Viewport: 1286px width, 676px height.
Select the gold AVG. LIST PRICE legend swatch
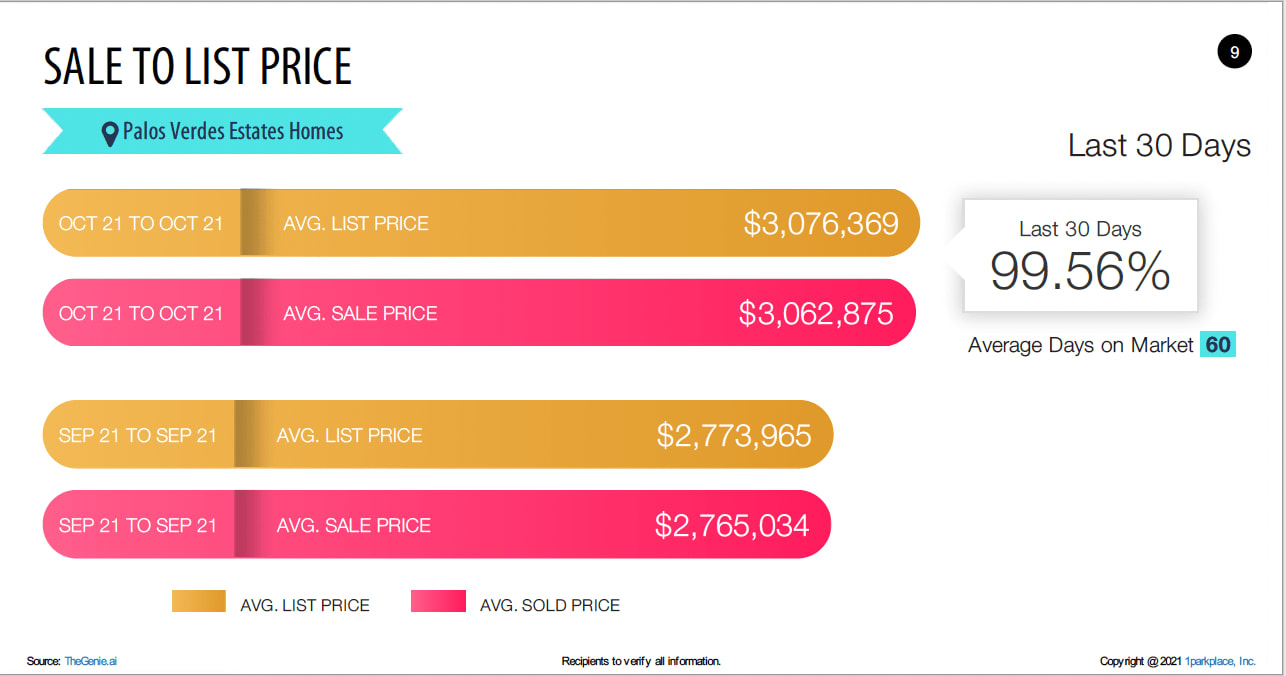point(199,601)
